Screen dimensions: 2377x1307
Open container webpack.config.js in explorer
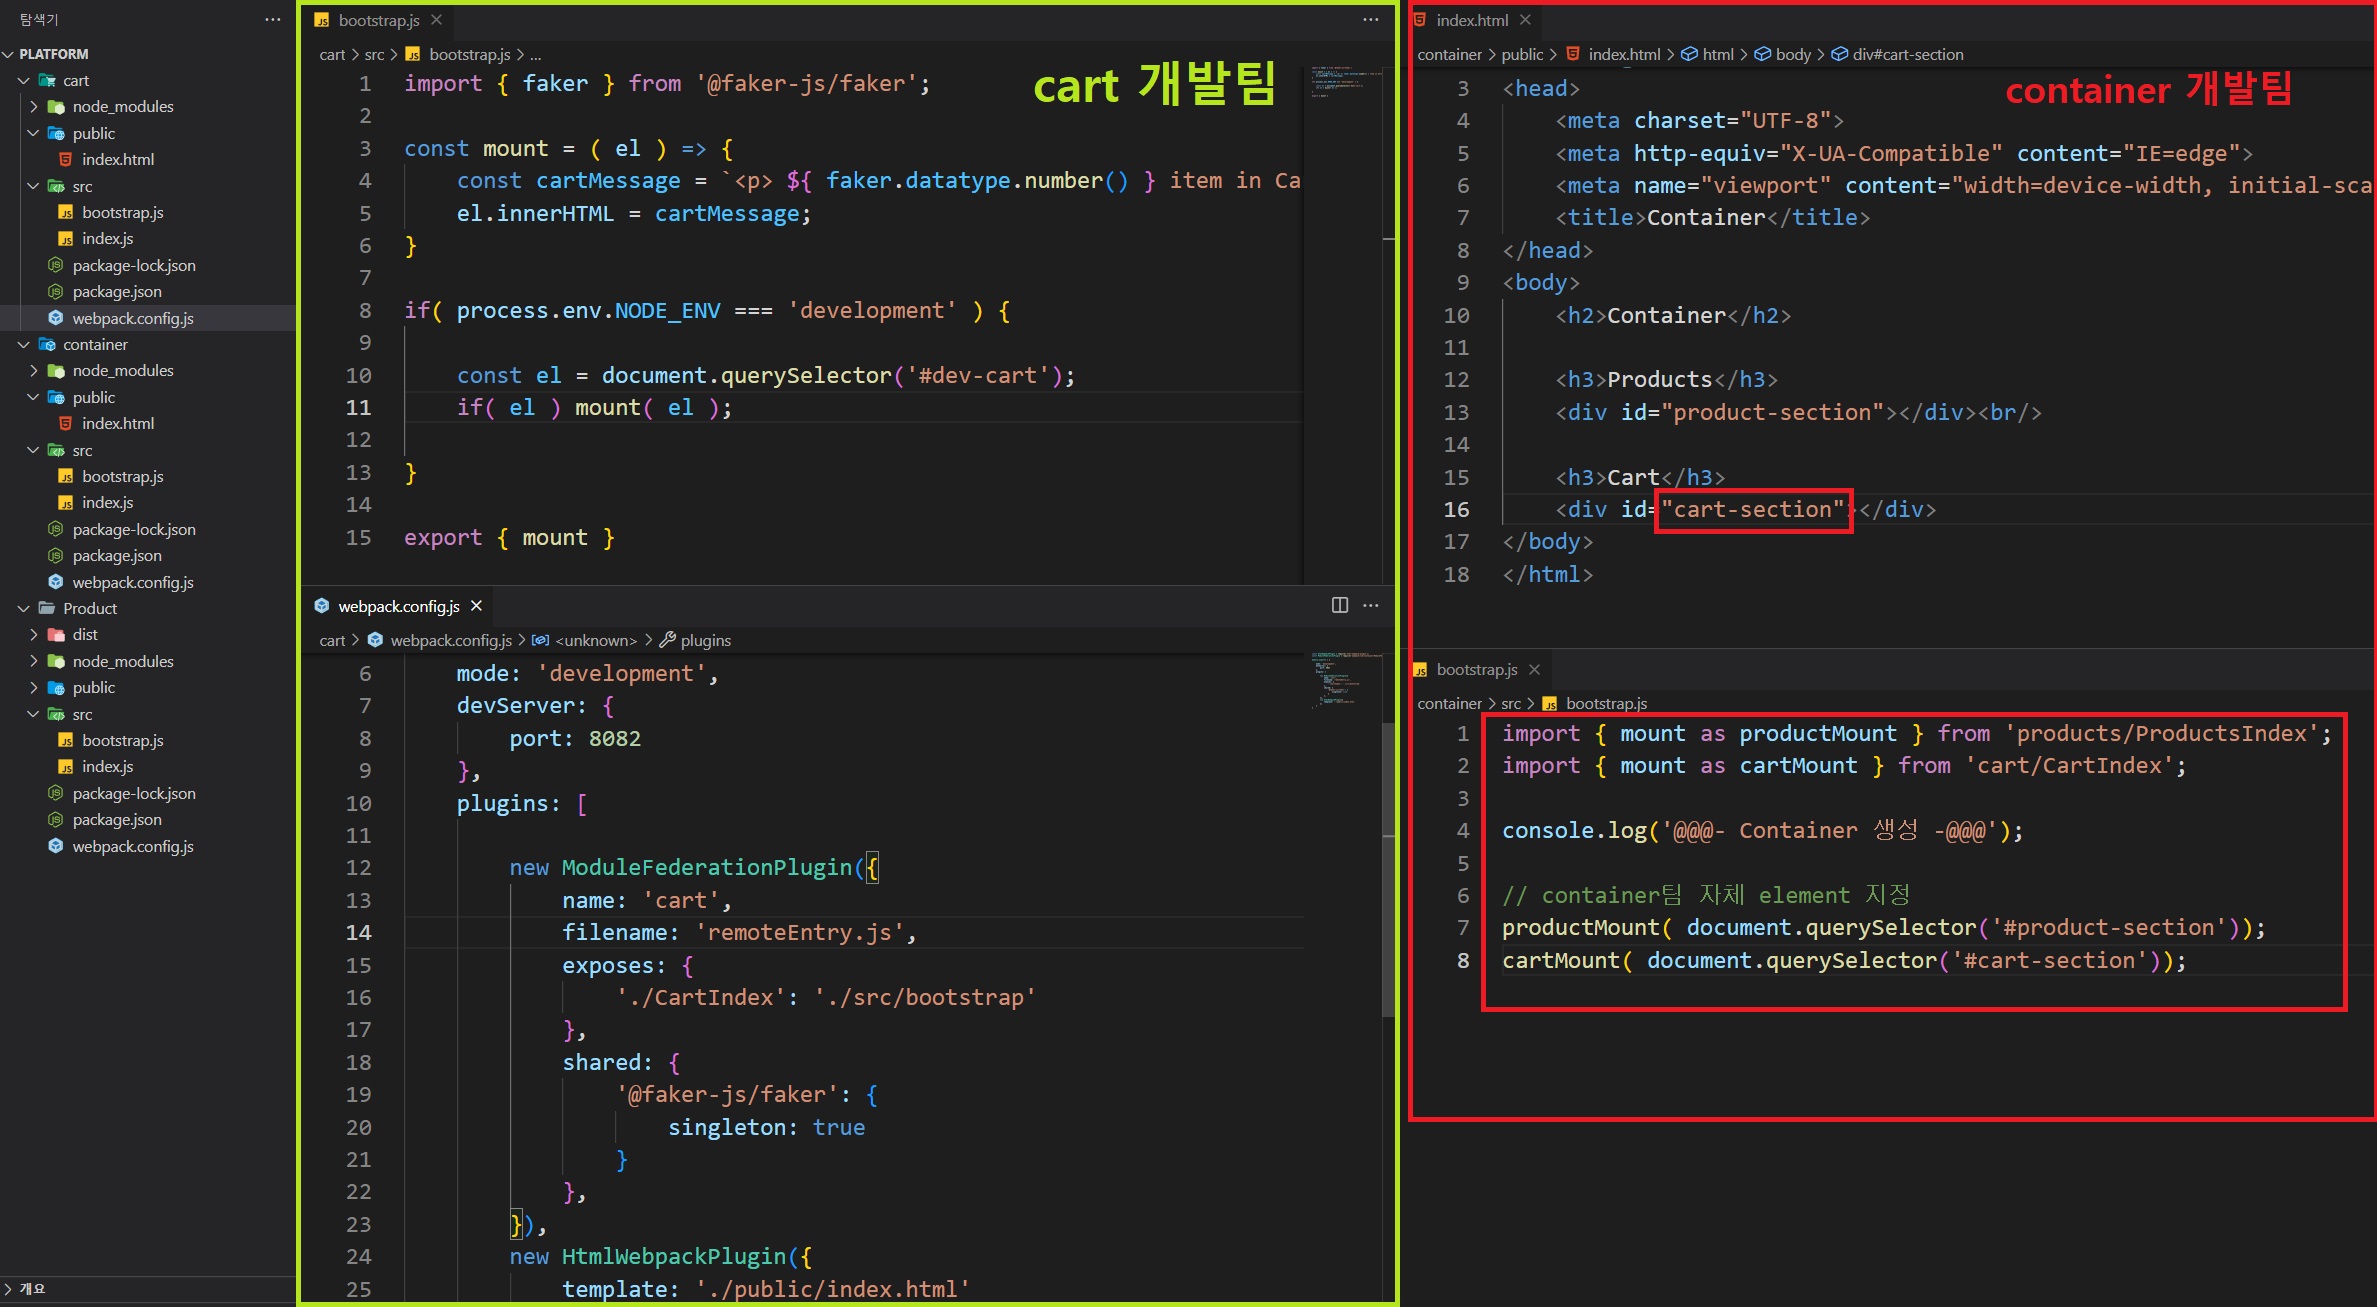[x=132, y=582]
